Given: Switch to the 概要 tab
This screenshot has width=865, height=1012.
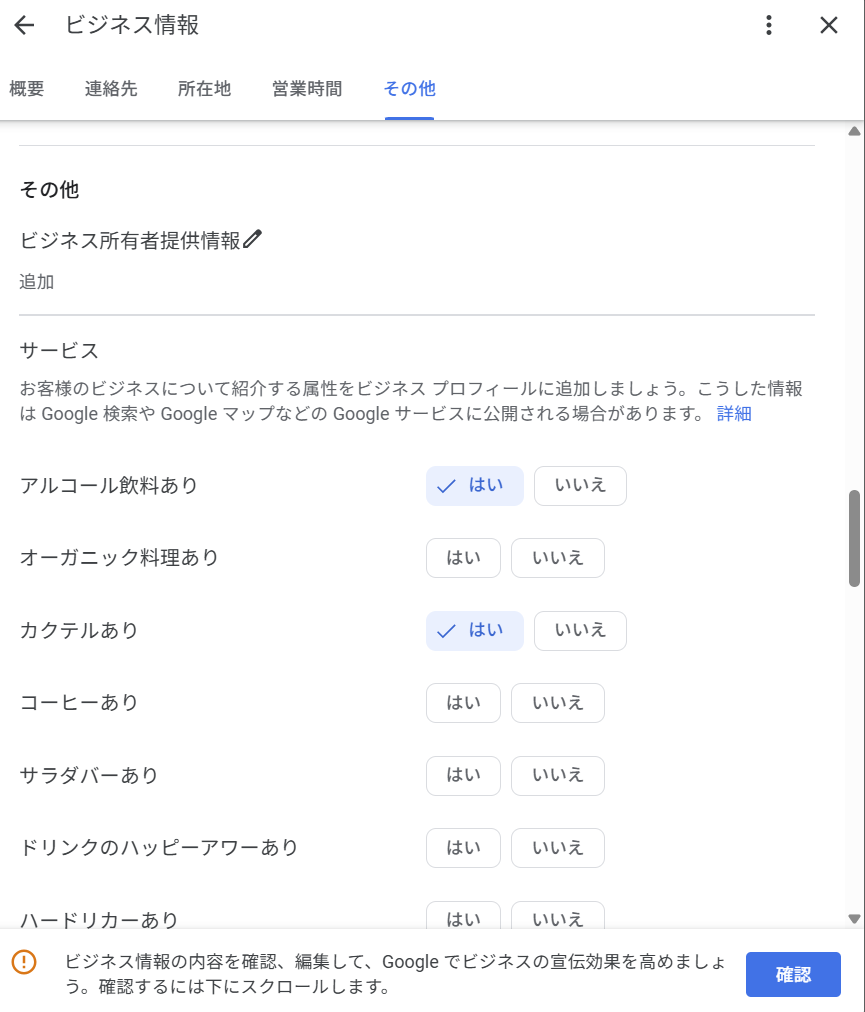Looking at the screenshot, I should pos(27,89).
